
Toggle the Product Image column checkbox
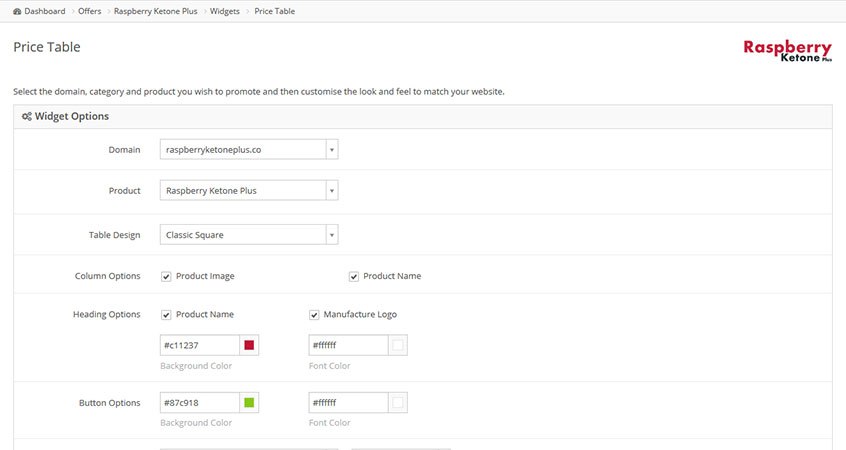coord(166,276)
